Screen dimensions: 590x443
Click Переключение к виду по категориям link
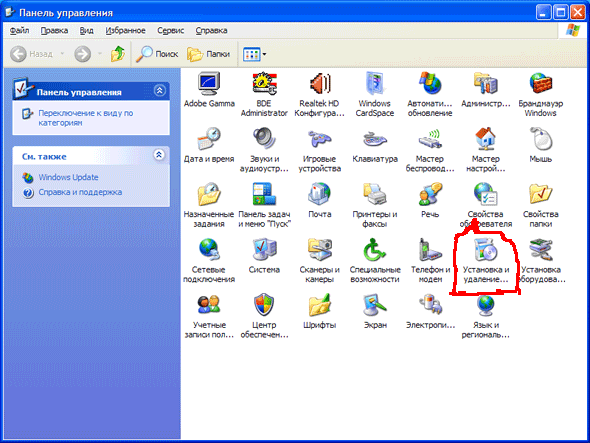click(x=86, y=118)
